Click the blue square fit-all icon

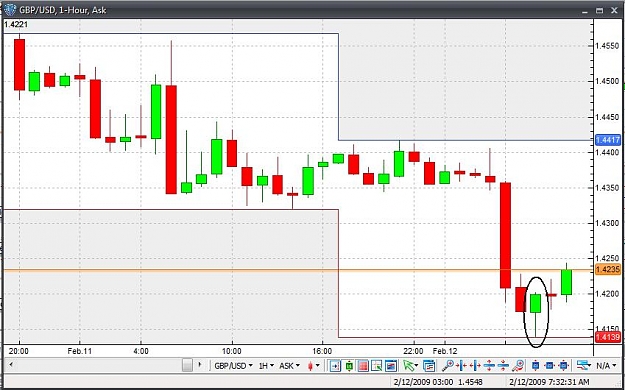(563, 365)
